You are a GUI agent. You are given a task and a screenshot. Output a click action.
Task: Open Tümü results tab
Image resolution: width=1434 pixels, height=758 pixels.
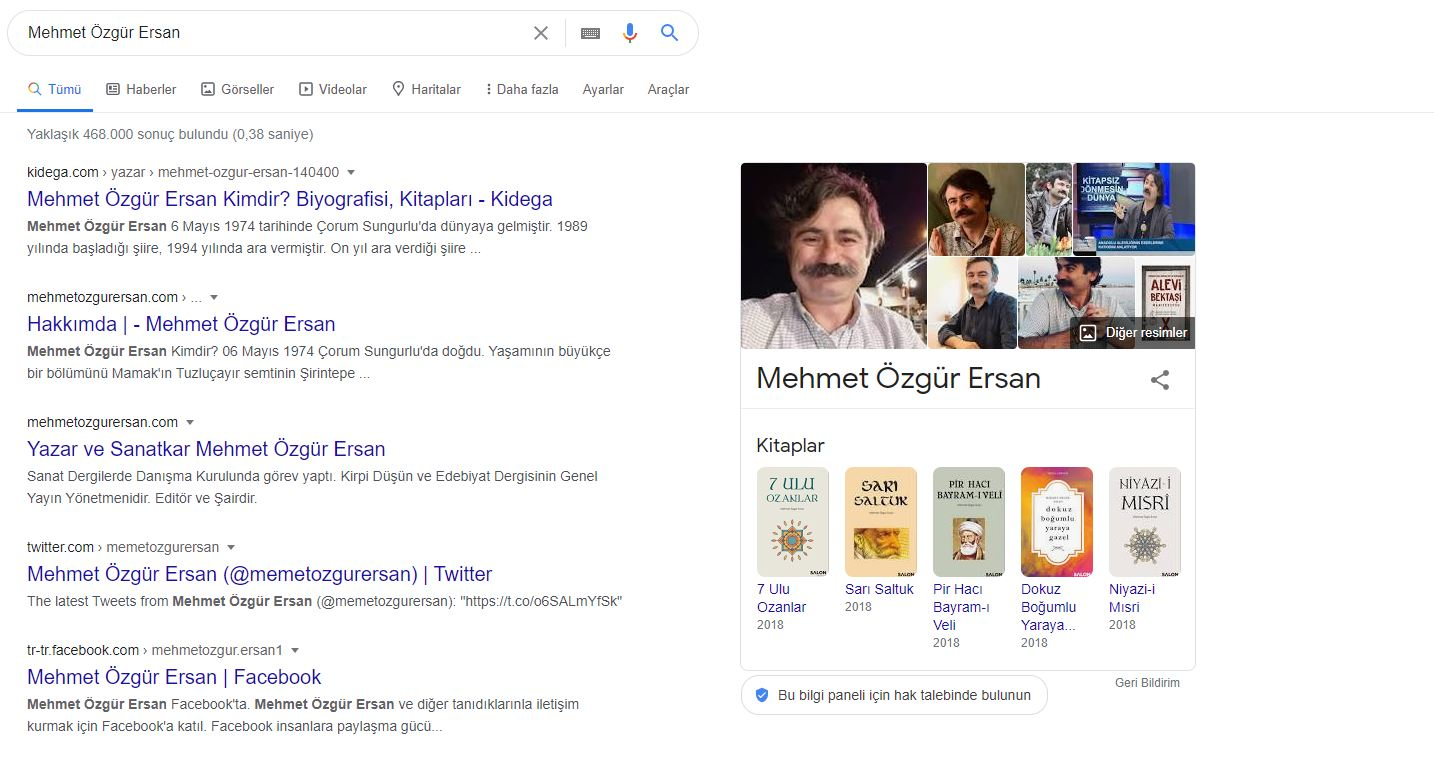click(55, 89)
